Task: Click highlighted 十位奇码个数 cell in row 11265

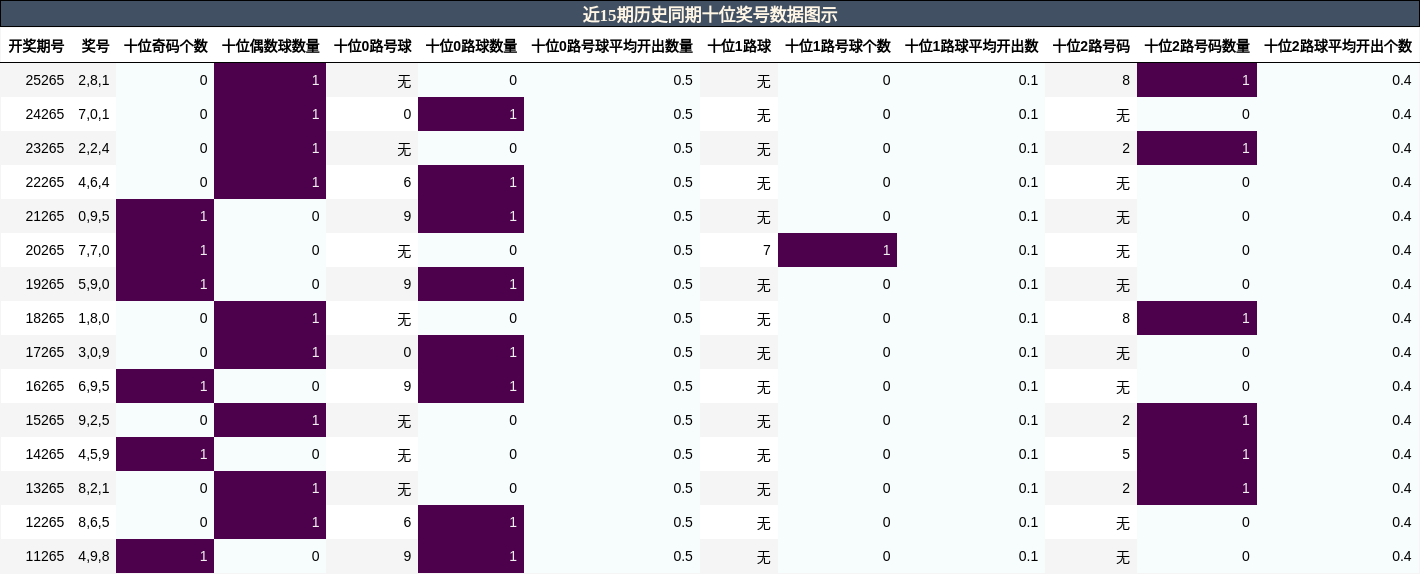Action: pyautogui.click(x=165, y=556)
